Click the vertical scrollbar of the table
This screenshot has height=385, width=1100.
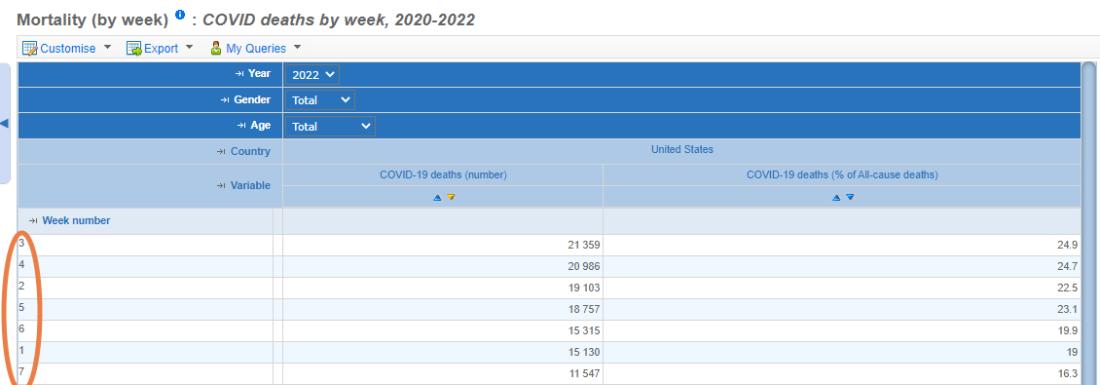(1089, 223)
